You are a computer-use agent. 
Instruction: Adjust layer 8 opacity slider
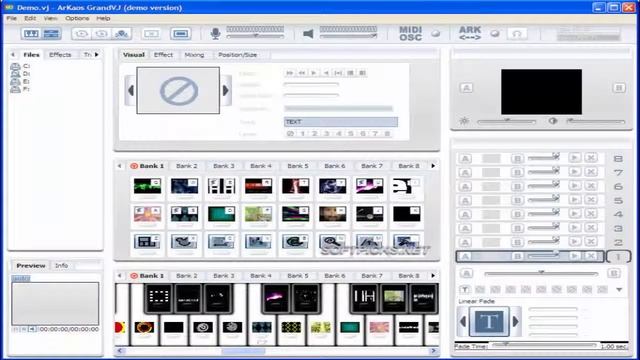click(544, 158)
